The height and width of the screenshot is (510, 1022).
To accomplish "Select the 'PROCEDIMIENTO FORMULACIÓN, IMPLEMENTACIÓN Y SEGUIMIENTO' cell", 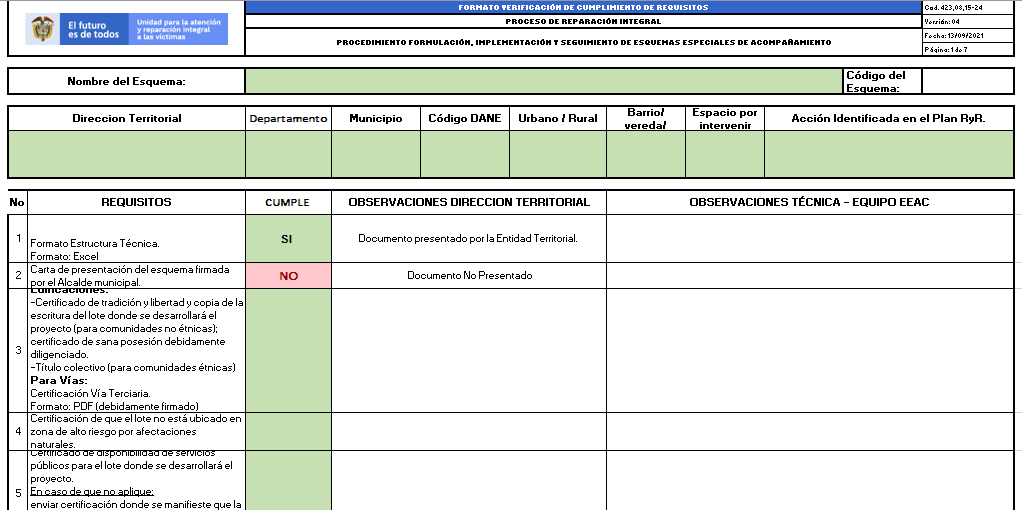I will point(583,42).
